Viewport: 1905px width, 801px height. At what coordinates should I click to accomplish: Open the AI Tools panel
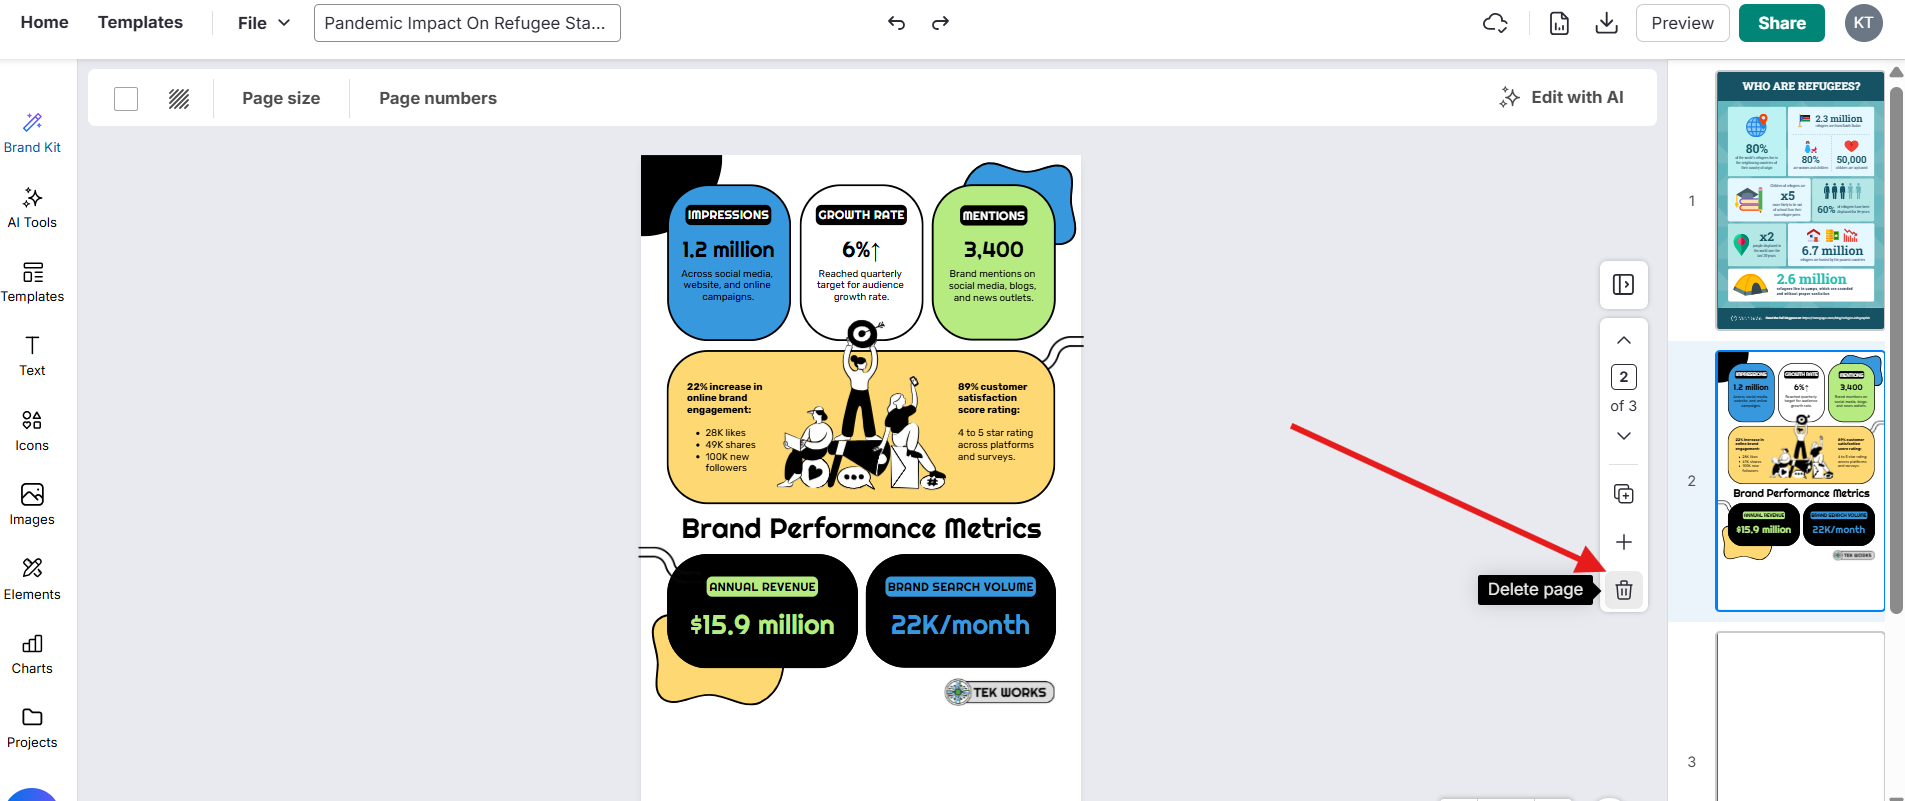pyautogui.click(x=32, y=207)
